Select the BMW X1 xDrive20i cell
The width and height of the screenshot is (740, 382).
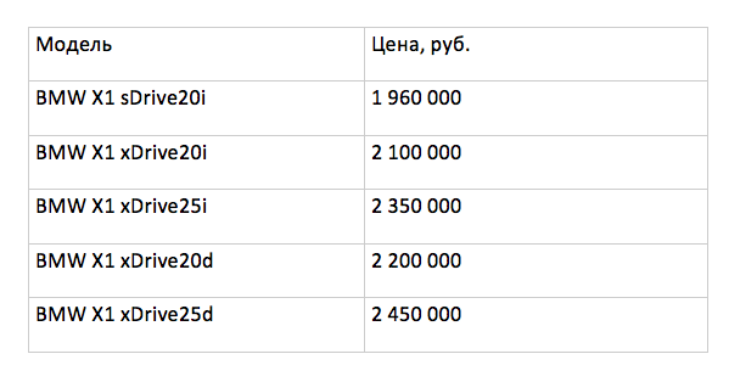(196, 162)
